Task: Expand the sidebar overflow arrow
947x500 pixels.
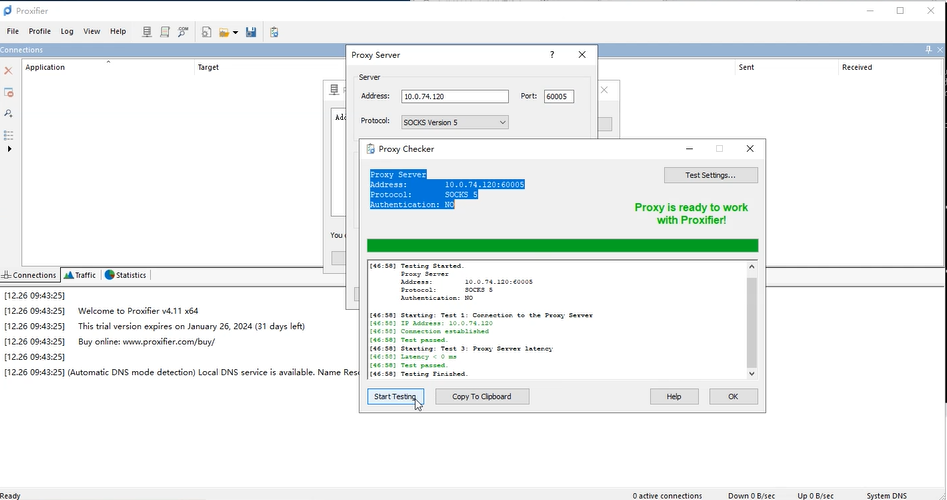Action: click(9, 149)
